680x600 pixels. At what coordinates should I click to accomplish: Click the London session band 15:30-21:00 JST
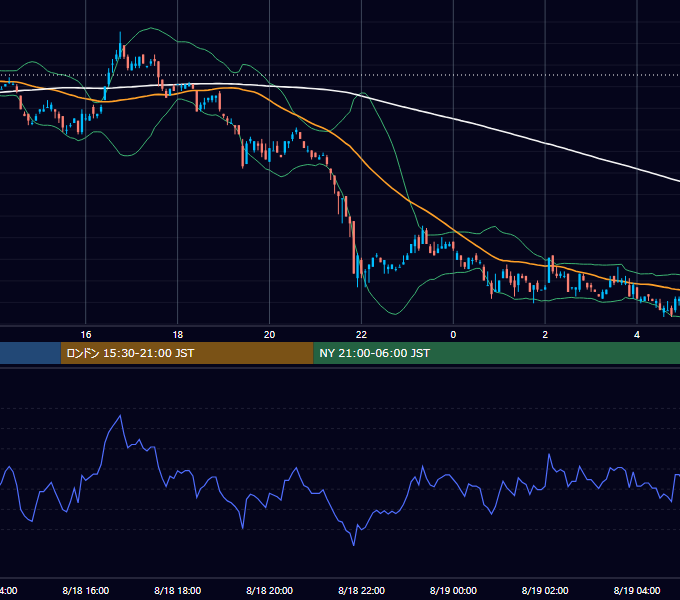click(187, 353)
